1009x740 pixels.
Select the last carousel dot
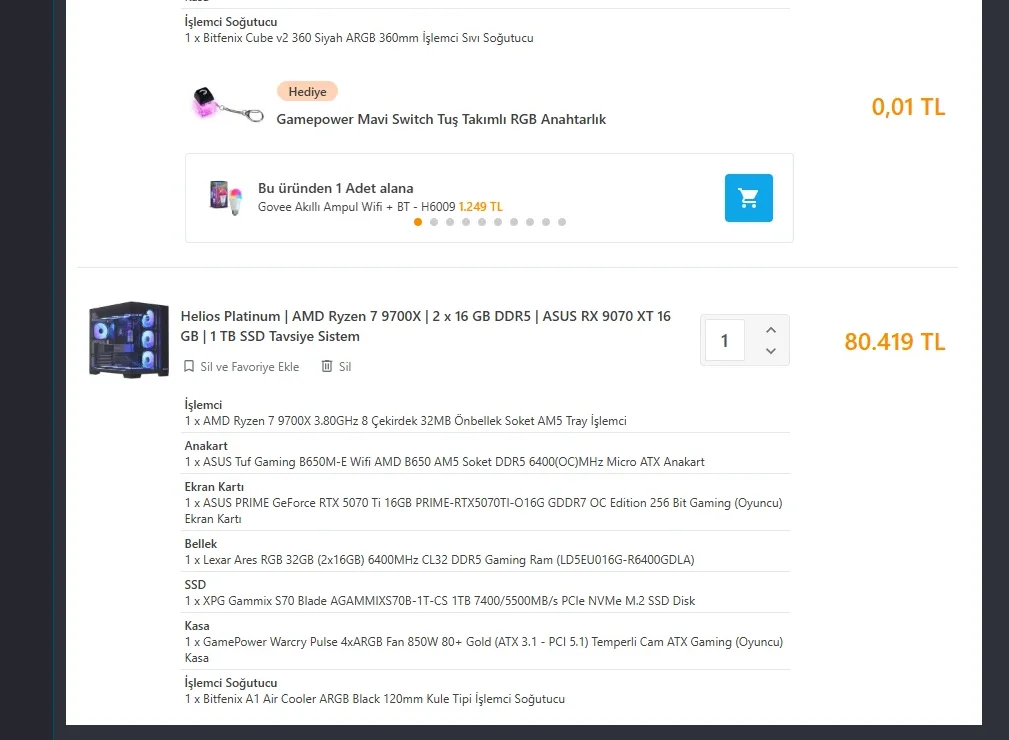(562, 222)
